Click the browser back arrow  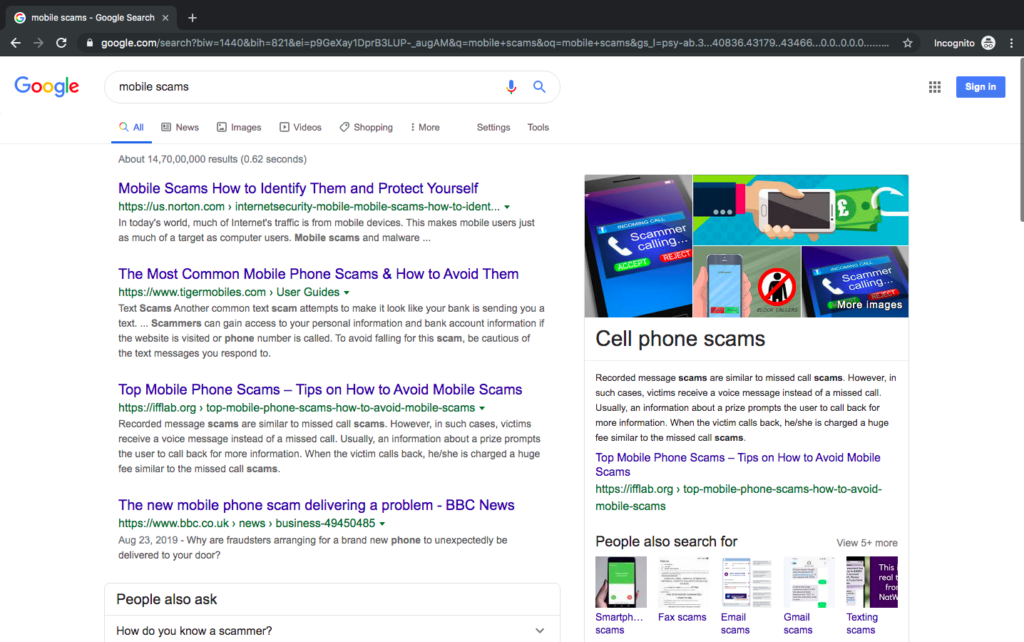tap(16, 43)
